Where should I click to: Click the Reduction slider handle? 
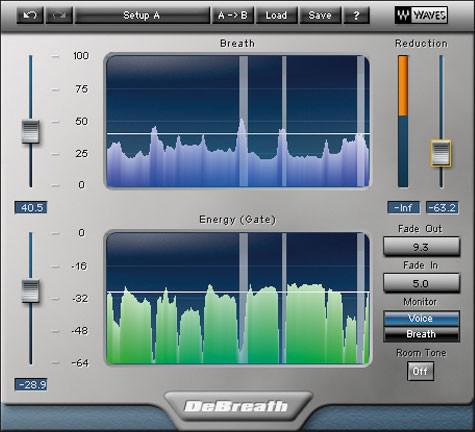(x=441, y=153)
